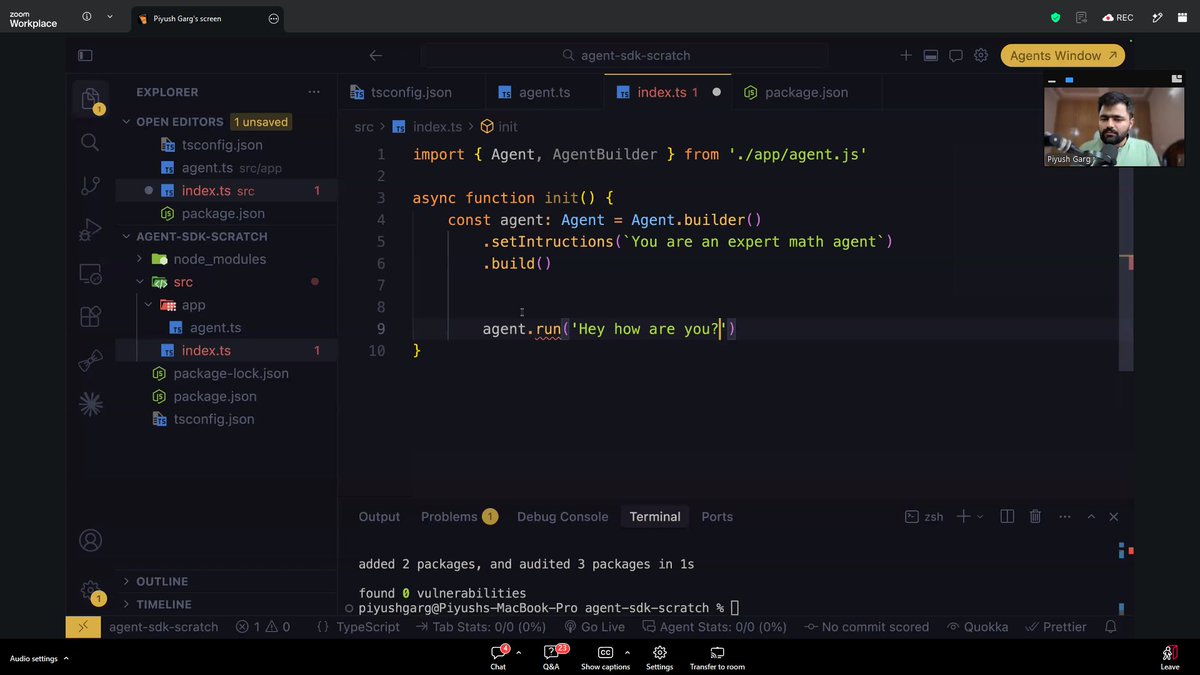Toggle panel layout icon in title bar

click(x=930, y=56)
